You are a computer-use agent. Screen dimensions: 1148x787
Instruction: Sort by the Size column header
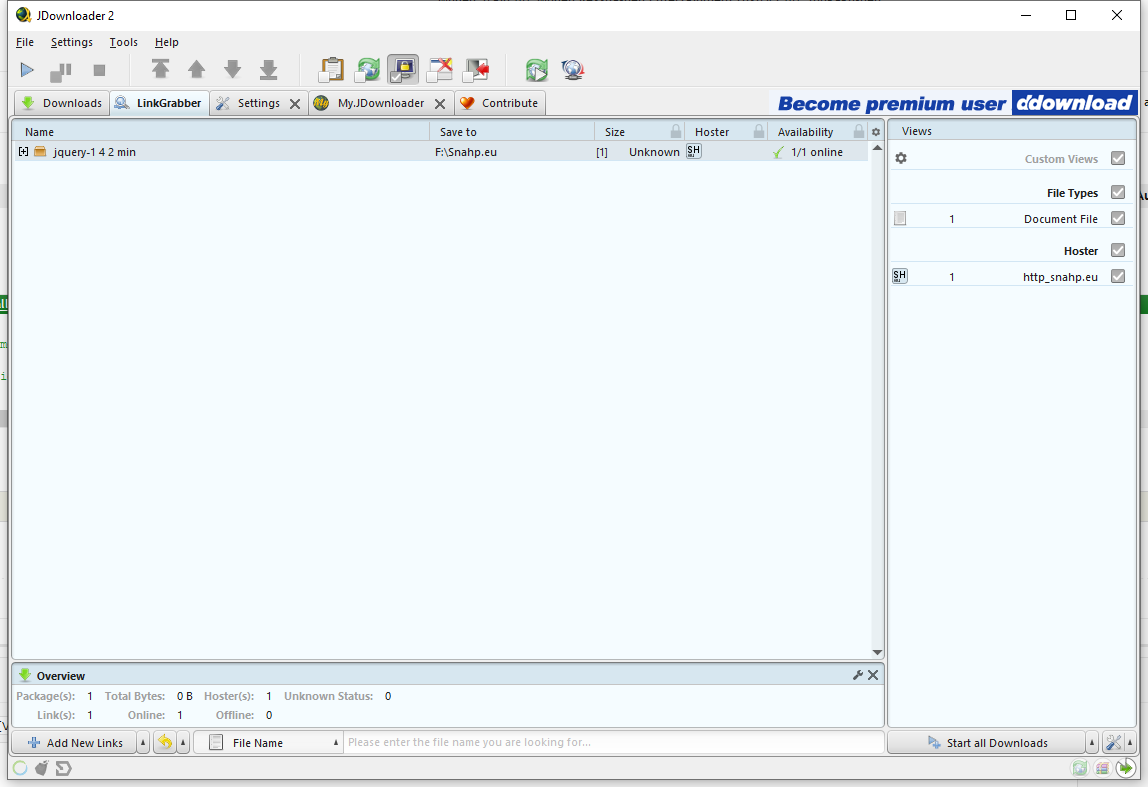(639, 132)
